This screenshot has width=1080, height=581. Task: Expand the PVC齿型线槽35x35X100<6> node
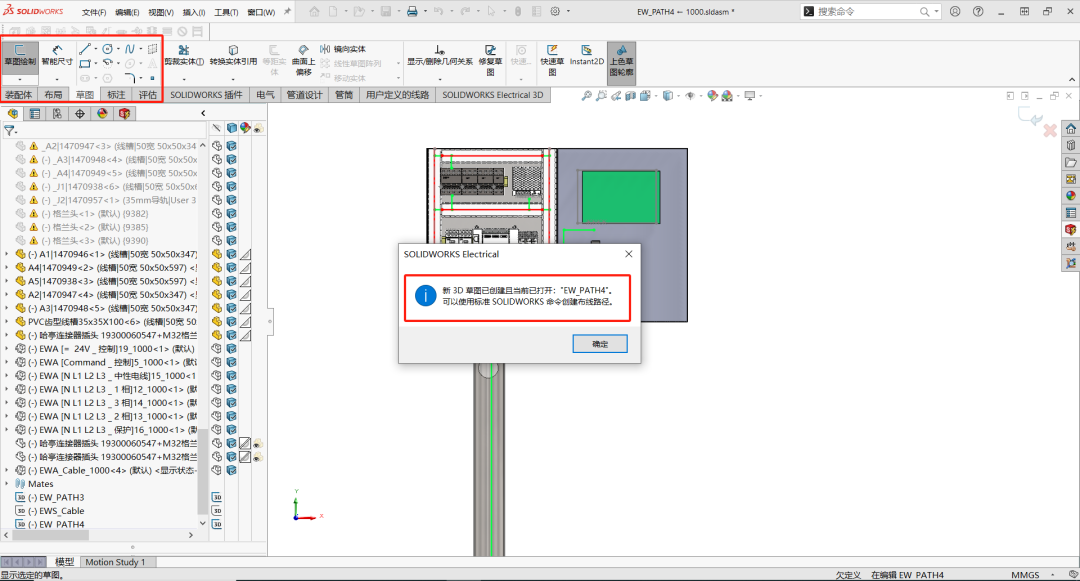pos(7,321)
